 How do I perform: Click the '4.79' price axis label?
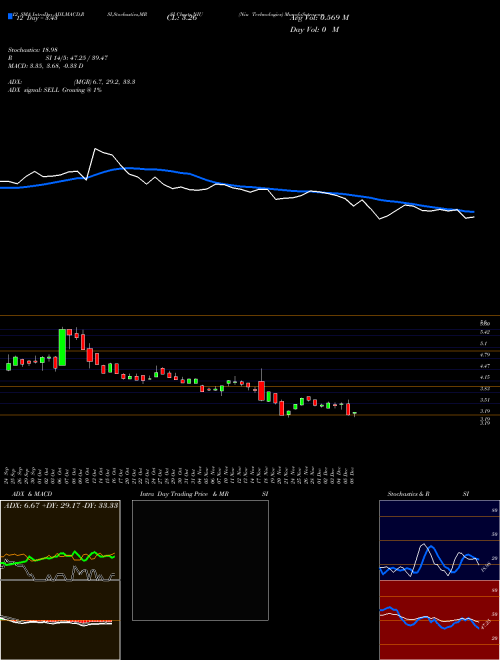point(485,355)
